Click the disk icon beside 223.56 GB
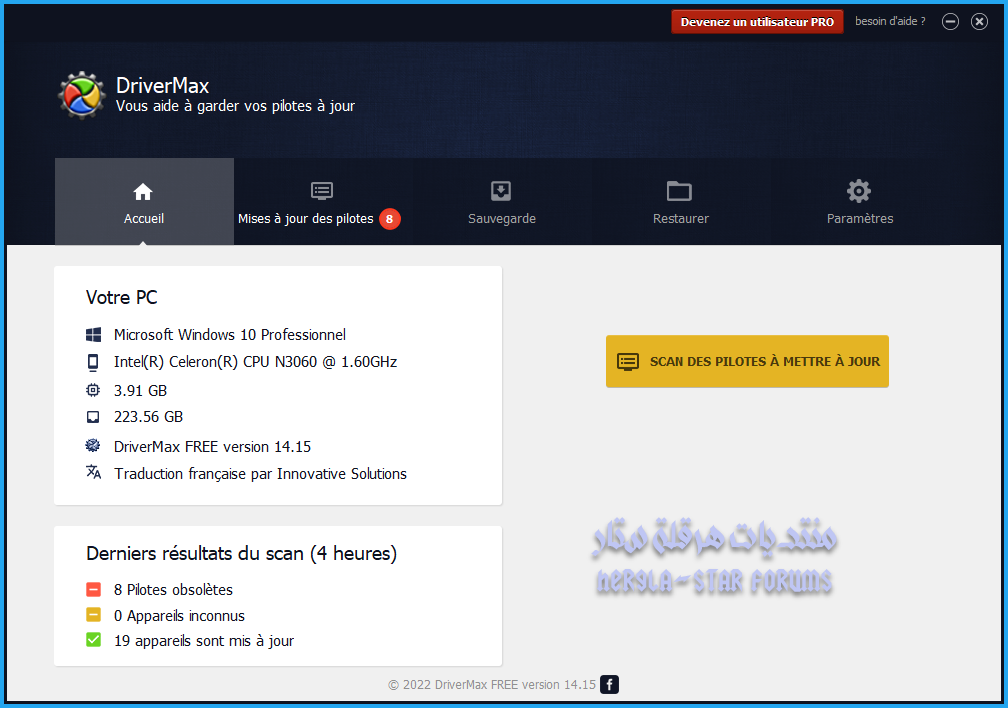Image resolution: width=1008 pixels, height=708 pixels. [93, 417]
